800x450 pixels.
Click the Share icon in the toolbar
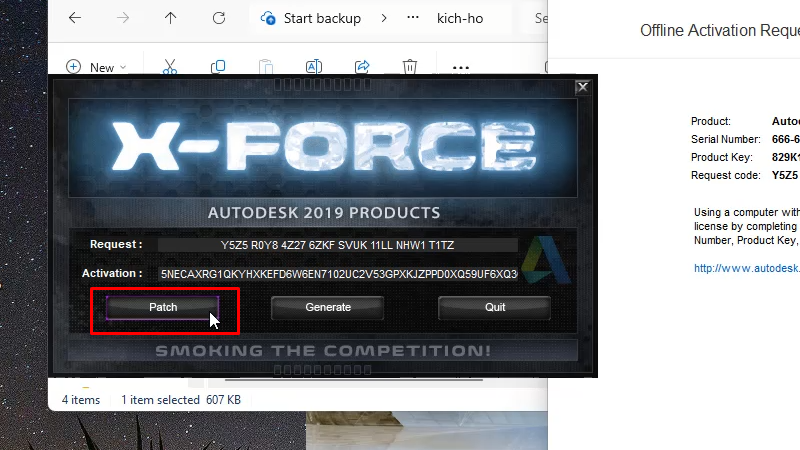(x=363, y=67)
